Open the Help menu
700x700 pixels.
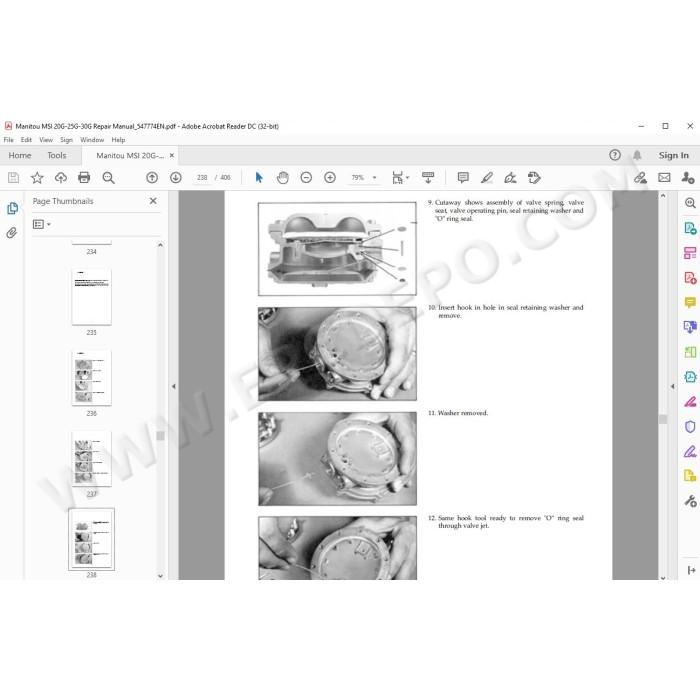pos(118,140)
